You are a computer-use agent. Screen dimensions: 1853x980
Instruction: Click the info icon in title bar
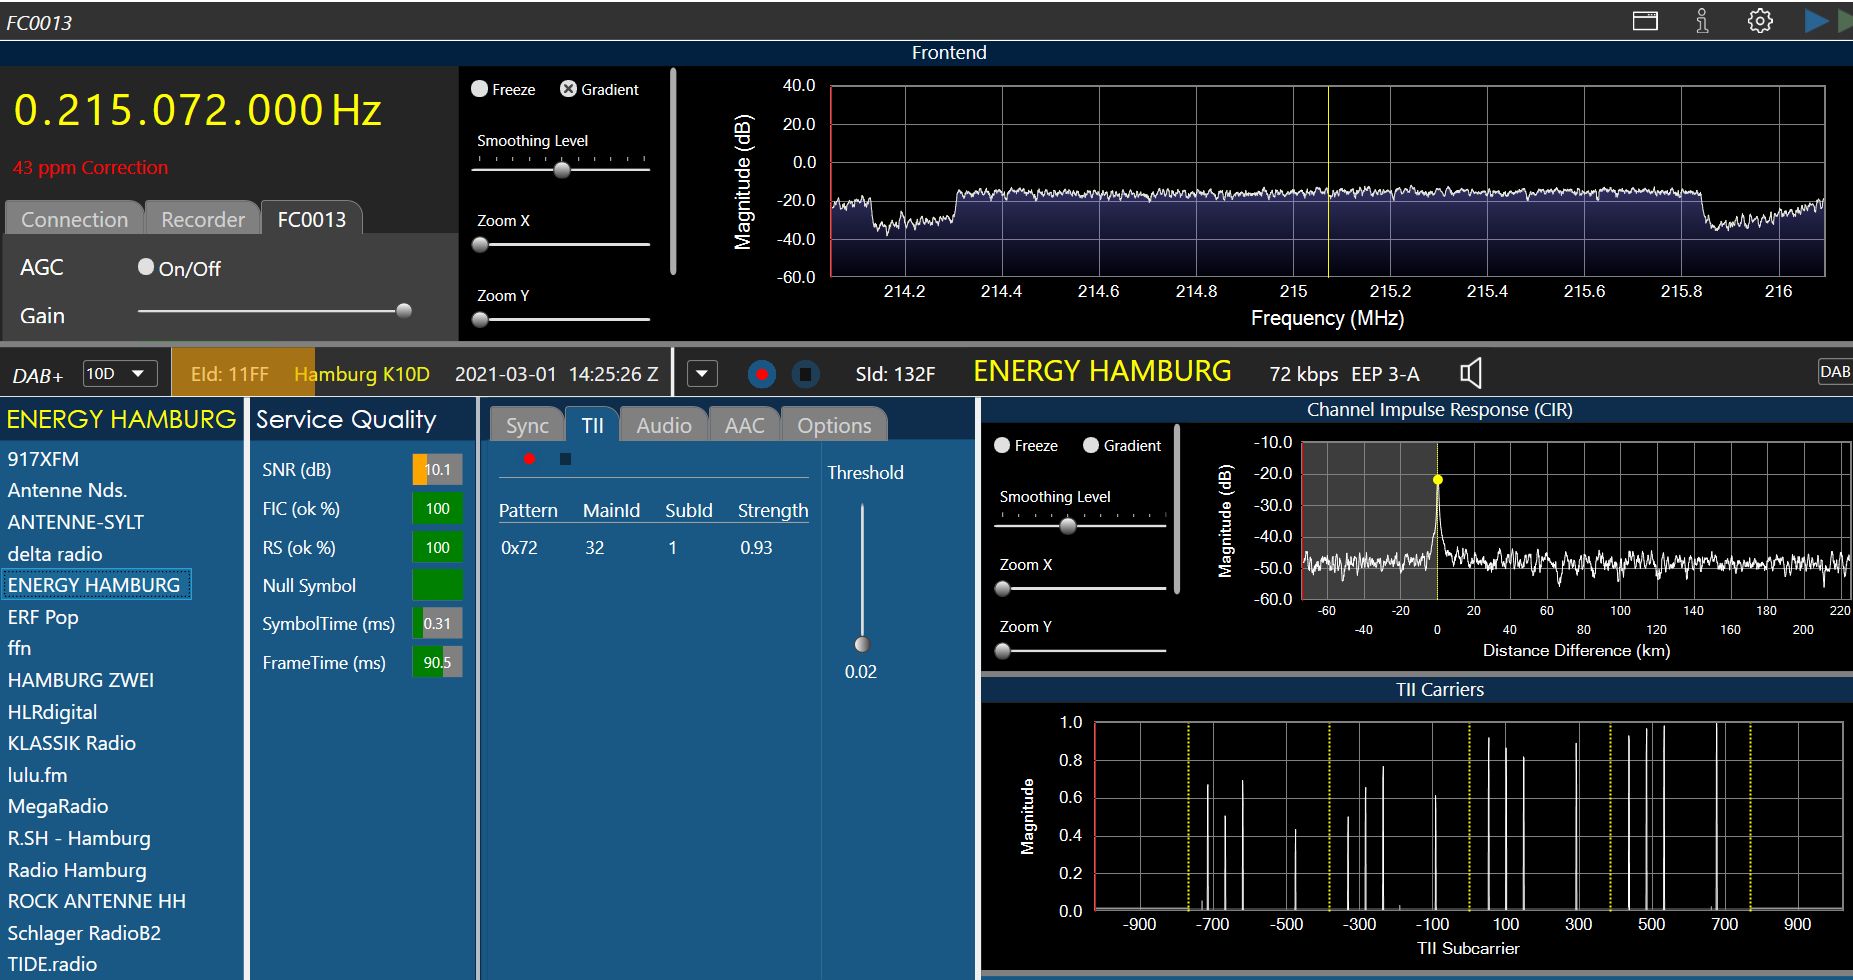point(1702,21)
